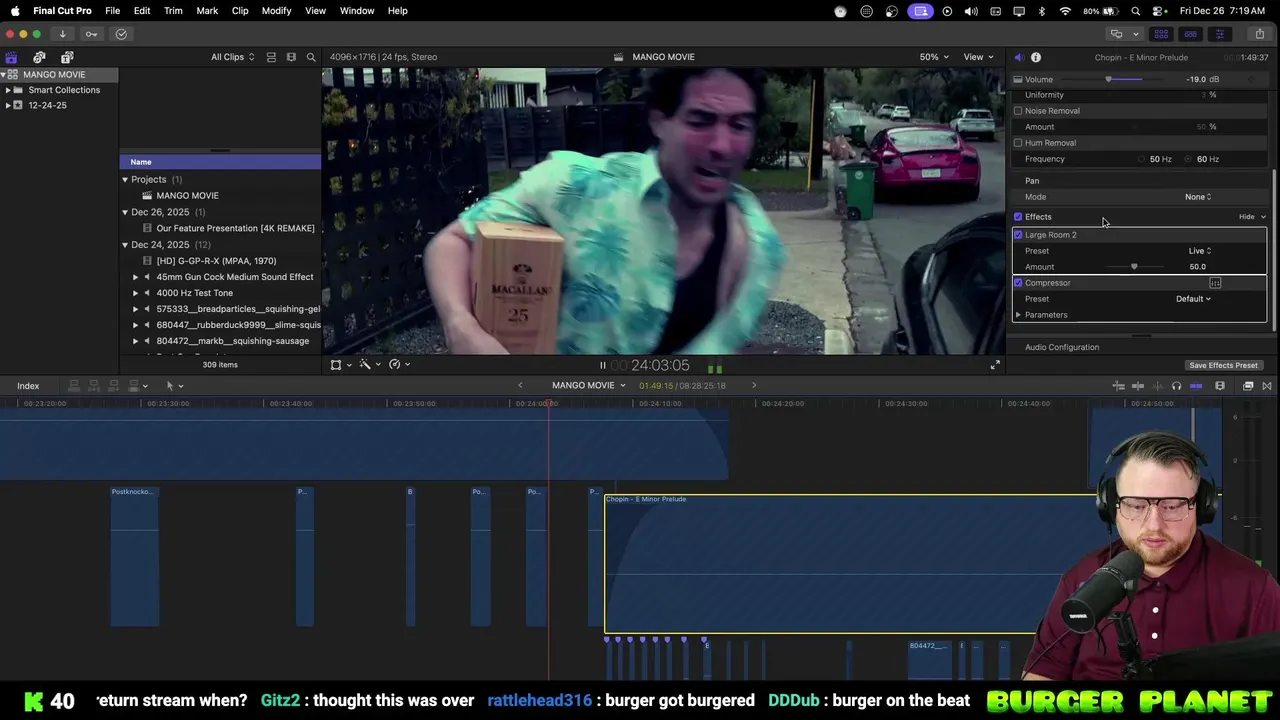Viewport: 1280px width, 720px height.
Task: Open the Mark menu
Action: 207,11
